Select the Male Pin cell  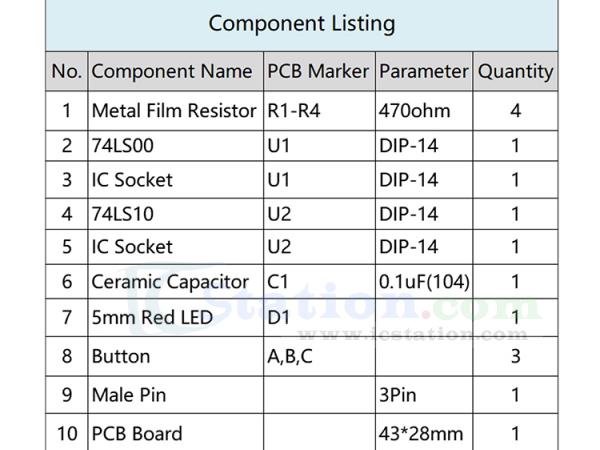click(176, 395)
